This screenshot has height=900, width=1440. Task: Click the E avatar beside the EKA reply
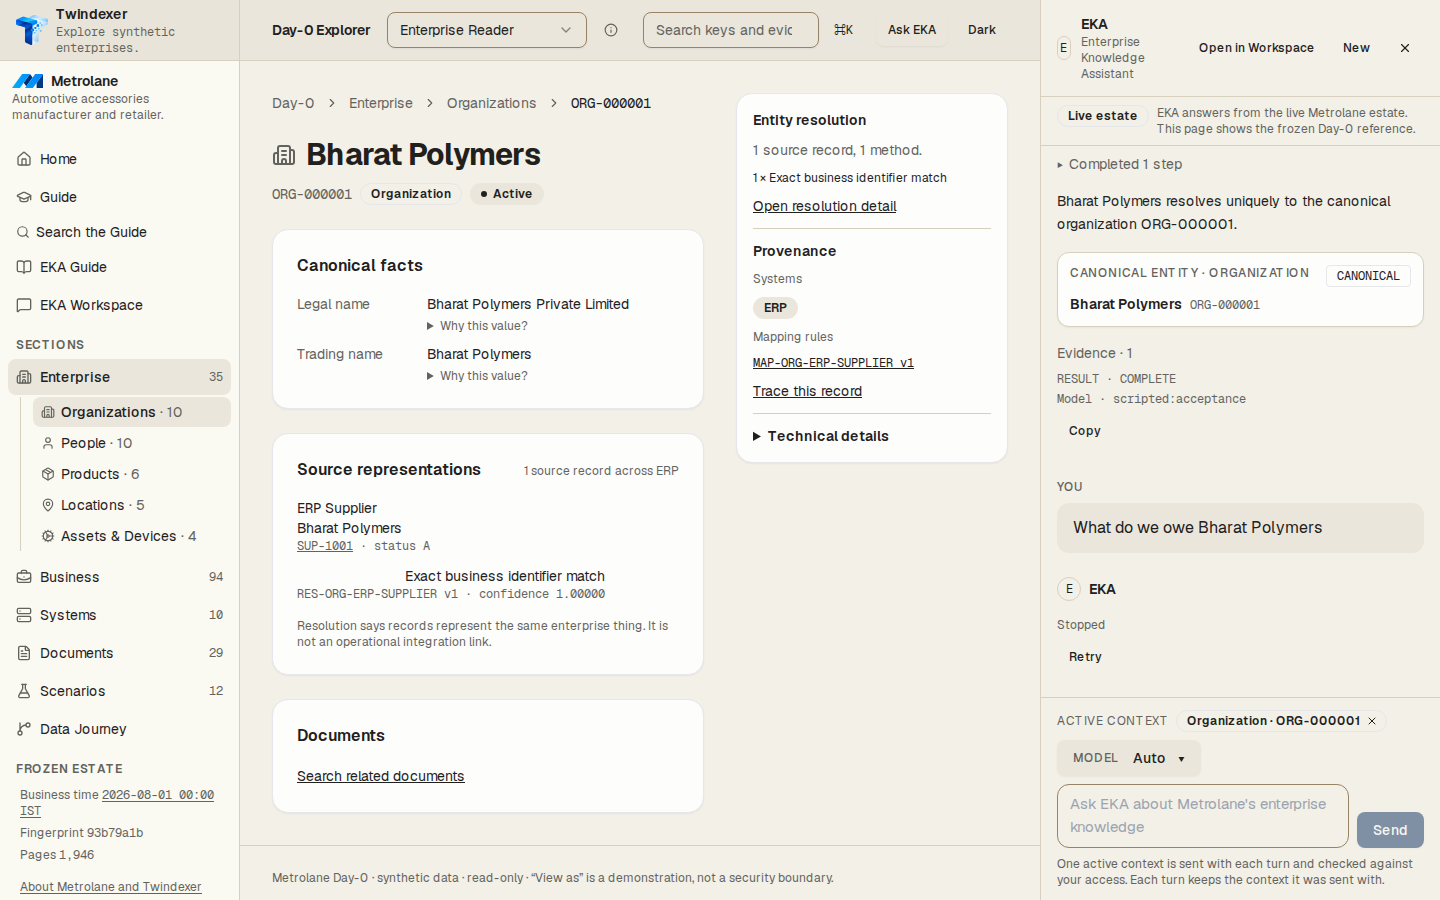pos(1069,589)
